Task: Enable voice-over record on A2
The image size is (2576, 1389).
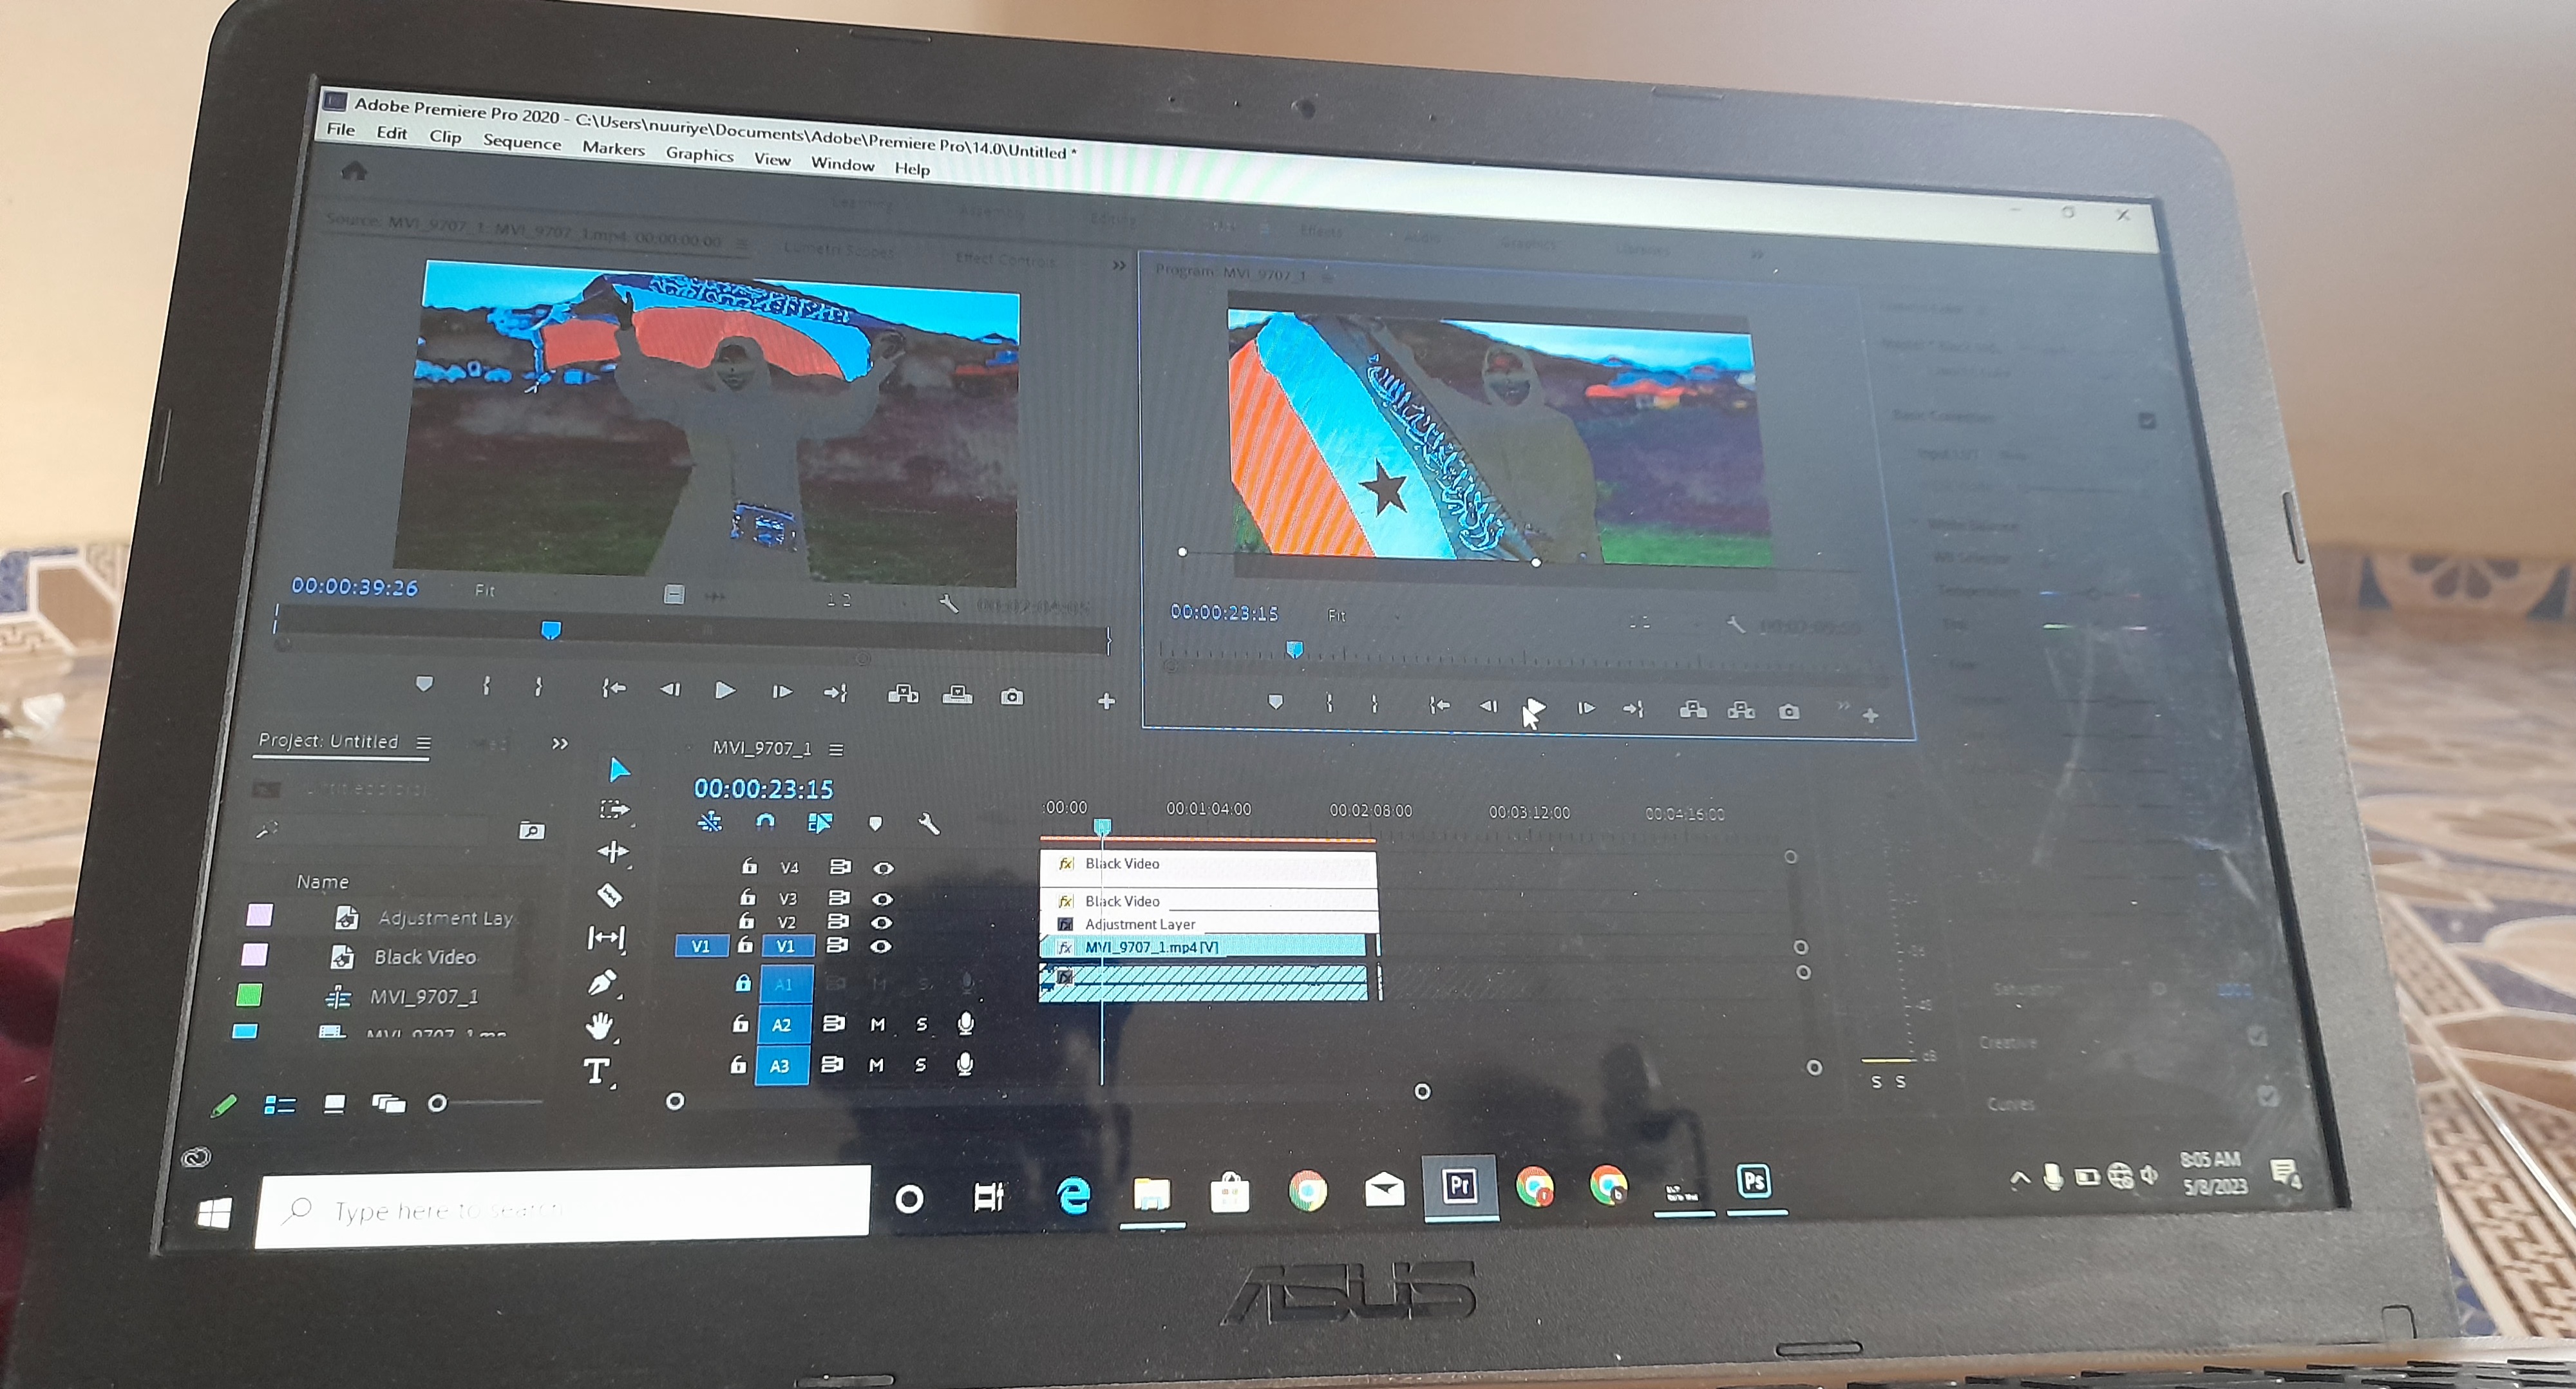Action: click(965, 1024)
